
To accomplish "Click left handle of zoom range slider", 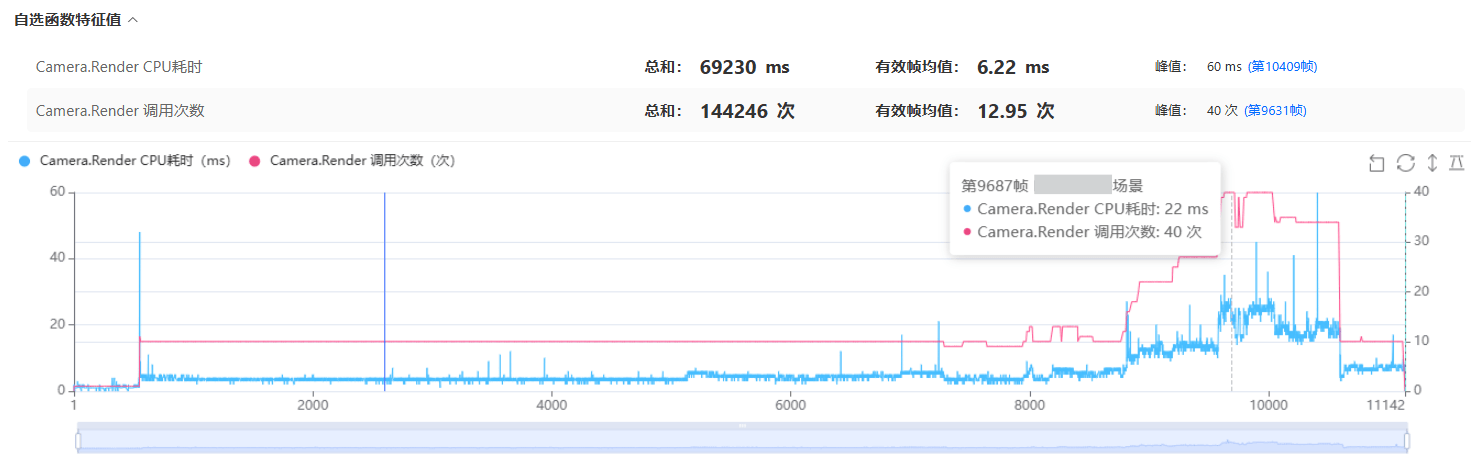I will click(x=78, y=441).
